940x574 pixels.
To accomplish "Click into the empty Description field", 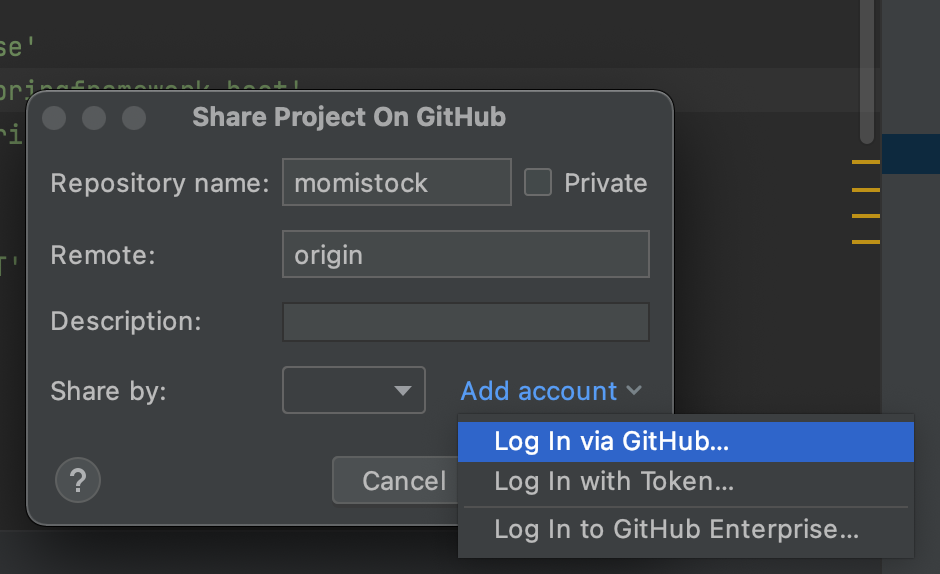I will pyautogui.click(x=466, y=322).
